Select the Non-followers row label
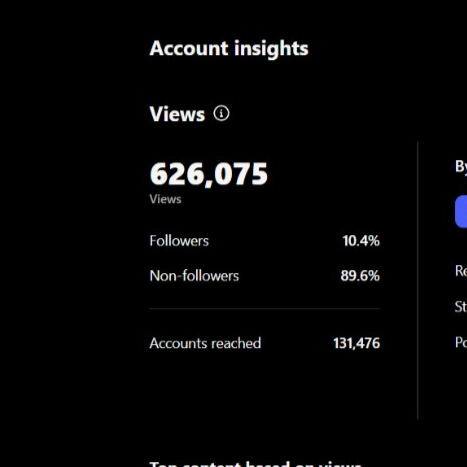This screenshot has width=467, height=467. (194, 276)
